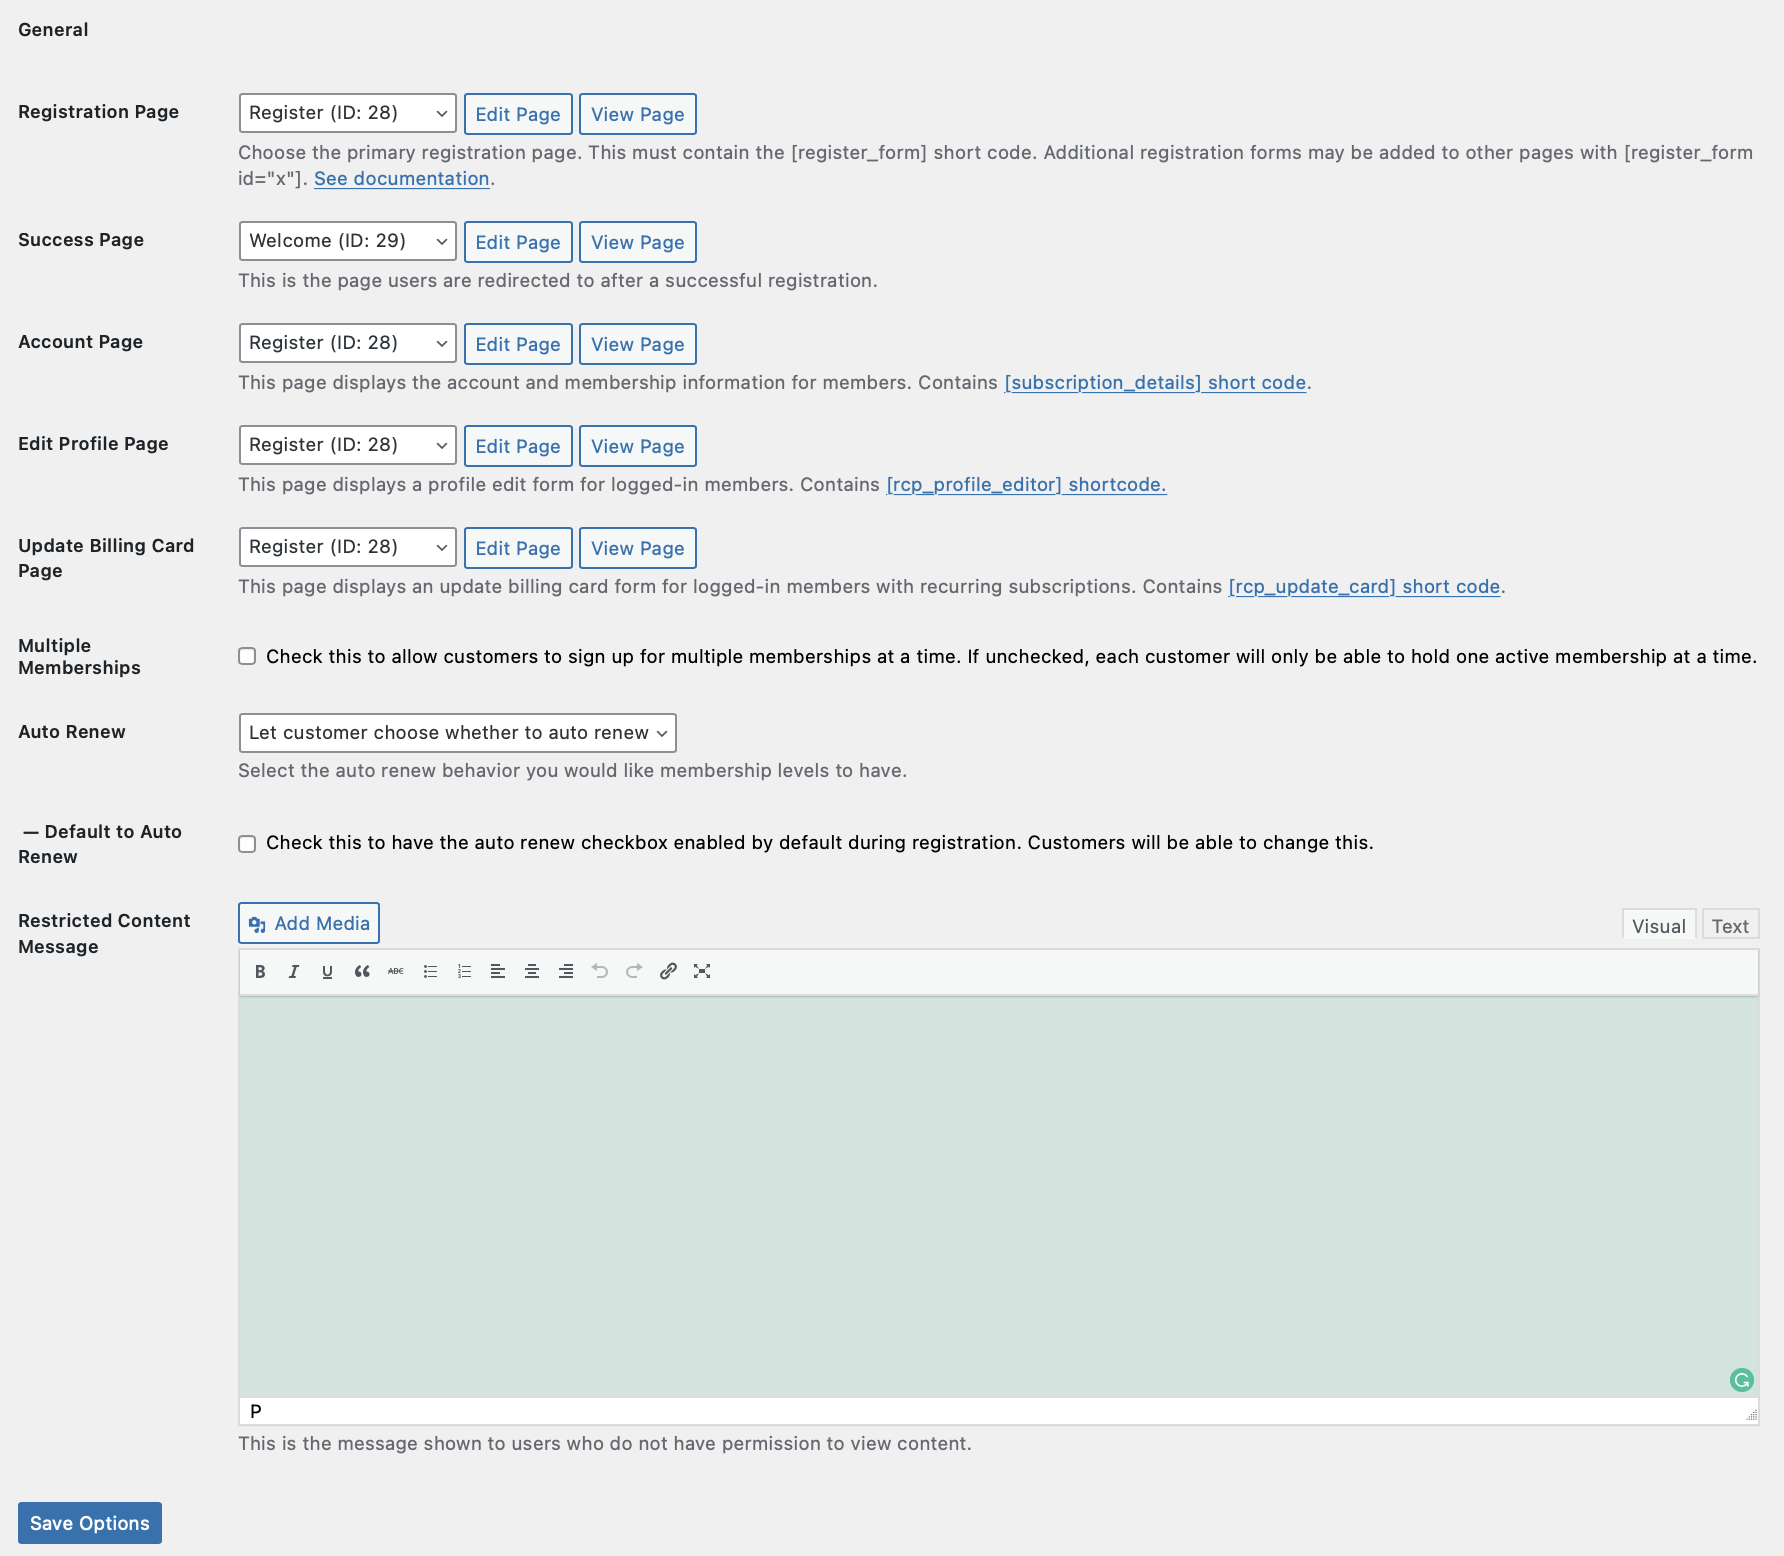Click the insert link icon
This screenshot has width=1784, height=1556.
[x=668, y=971]
